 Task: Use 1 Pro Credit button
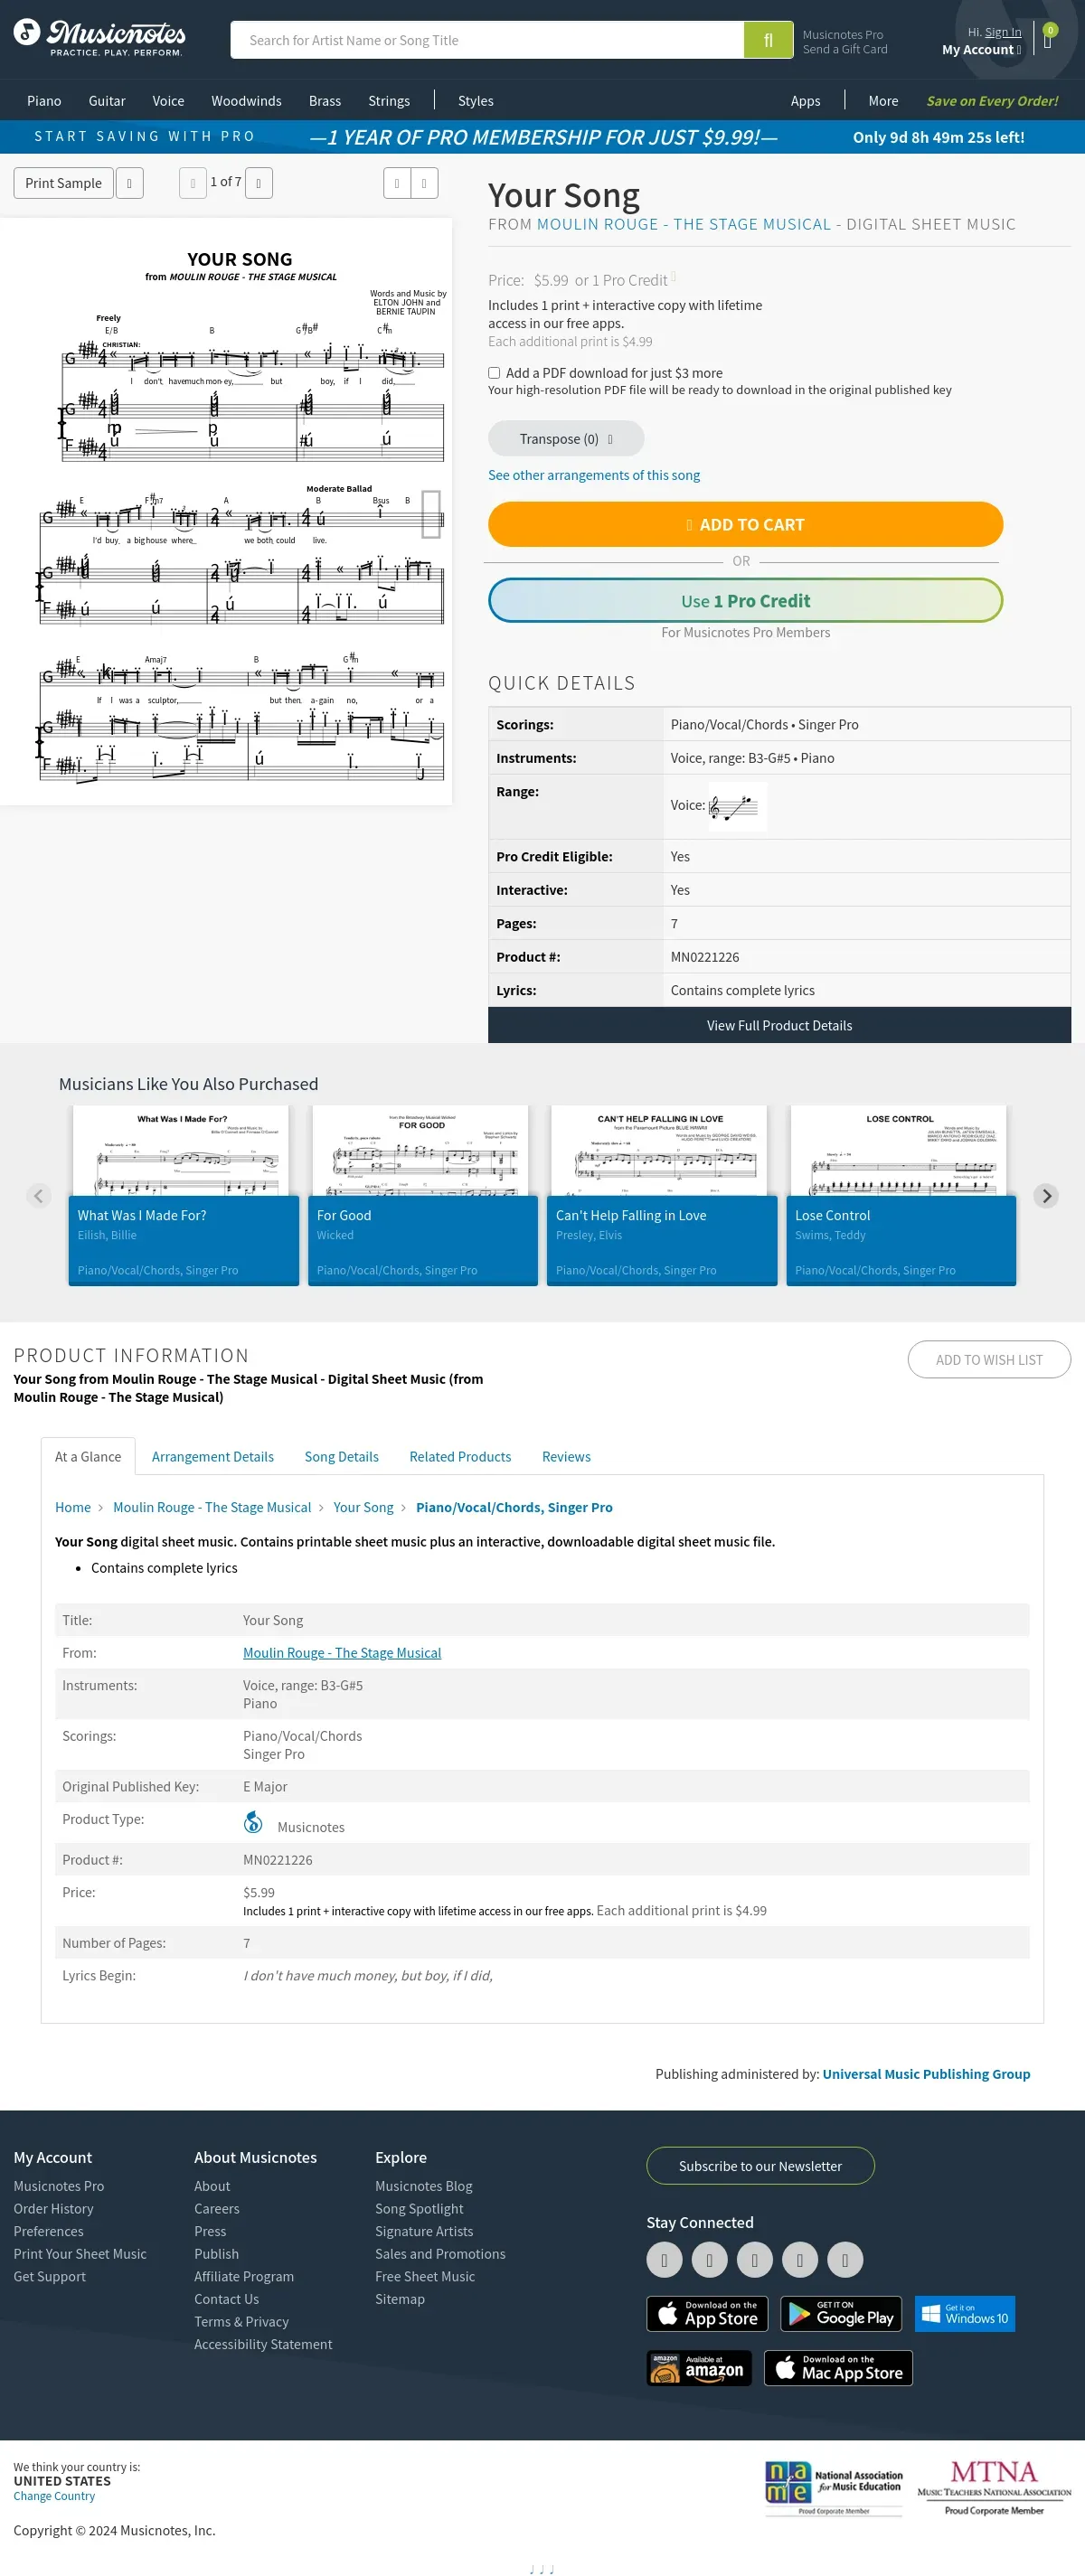tap(745, 600)
